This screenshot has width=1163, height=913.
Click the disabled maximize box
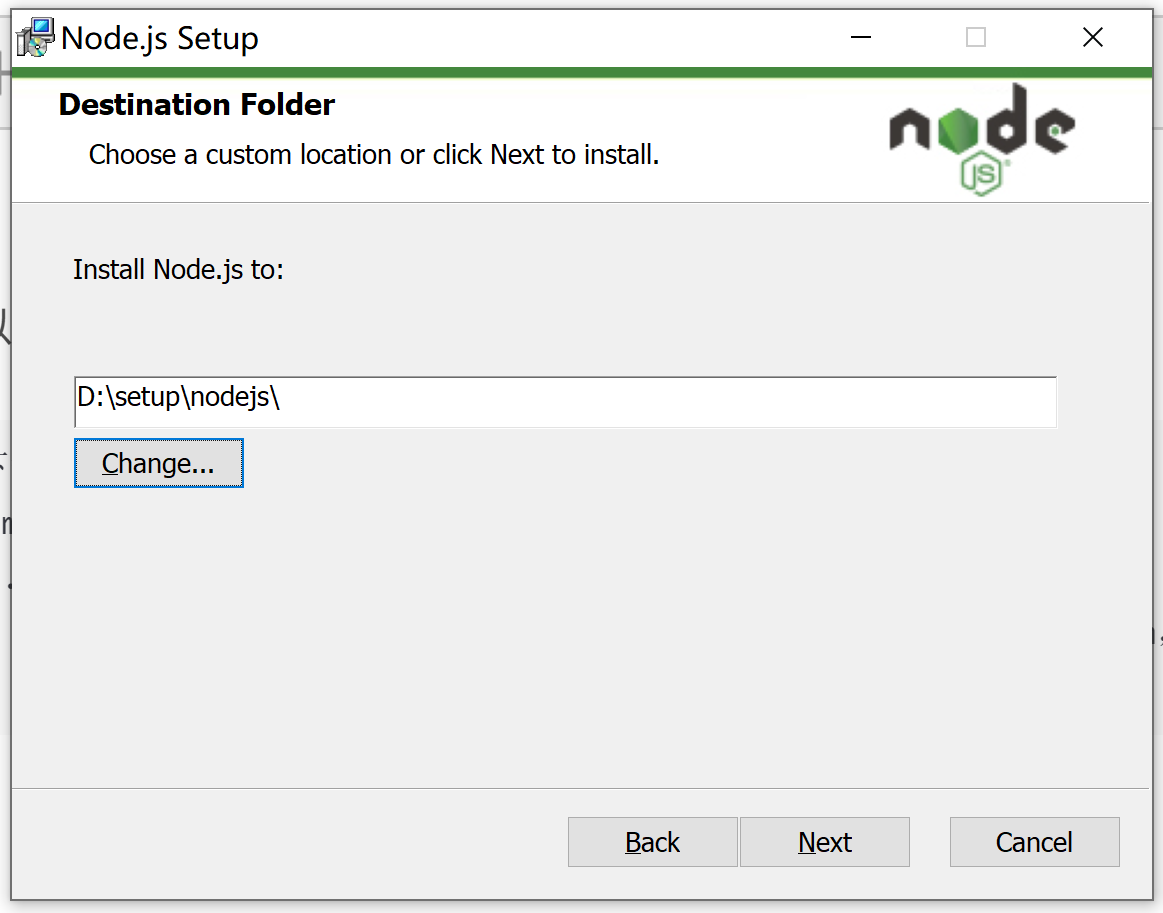click(x=976, y=37)
